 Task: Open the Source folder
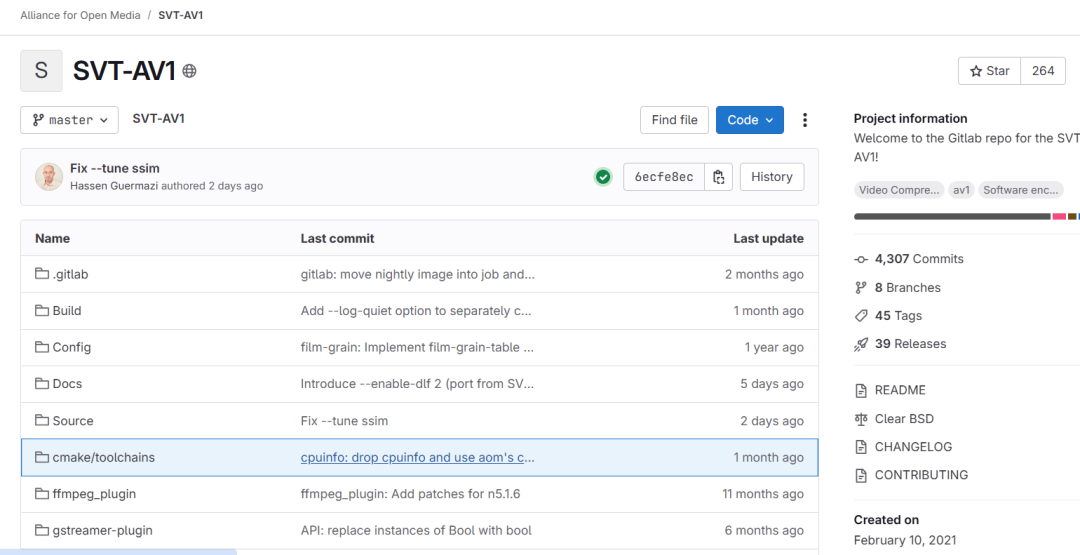point(73,421)
